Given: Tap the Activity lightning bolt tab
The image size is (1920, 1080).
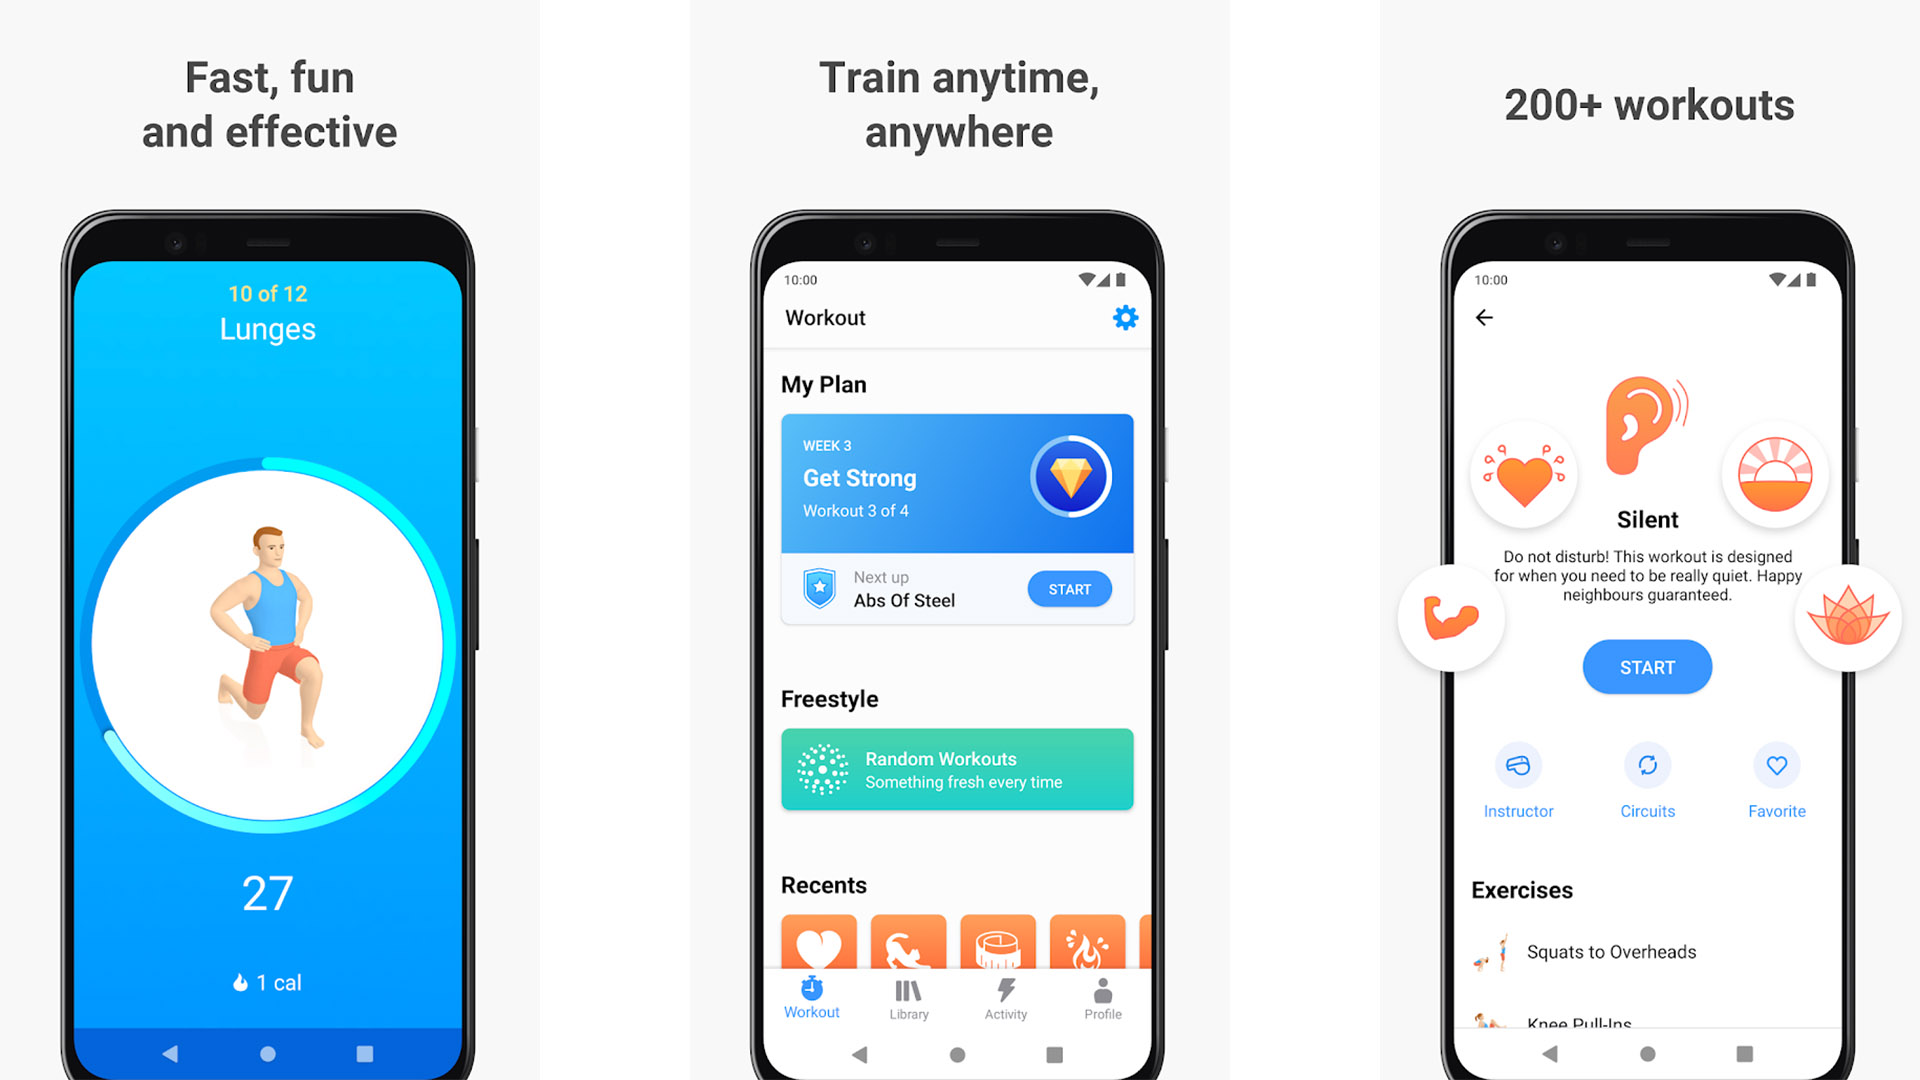Looking at the screenshot, I should coord(1005,998).
